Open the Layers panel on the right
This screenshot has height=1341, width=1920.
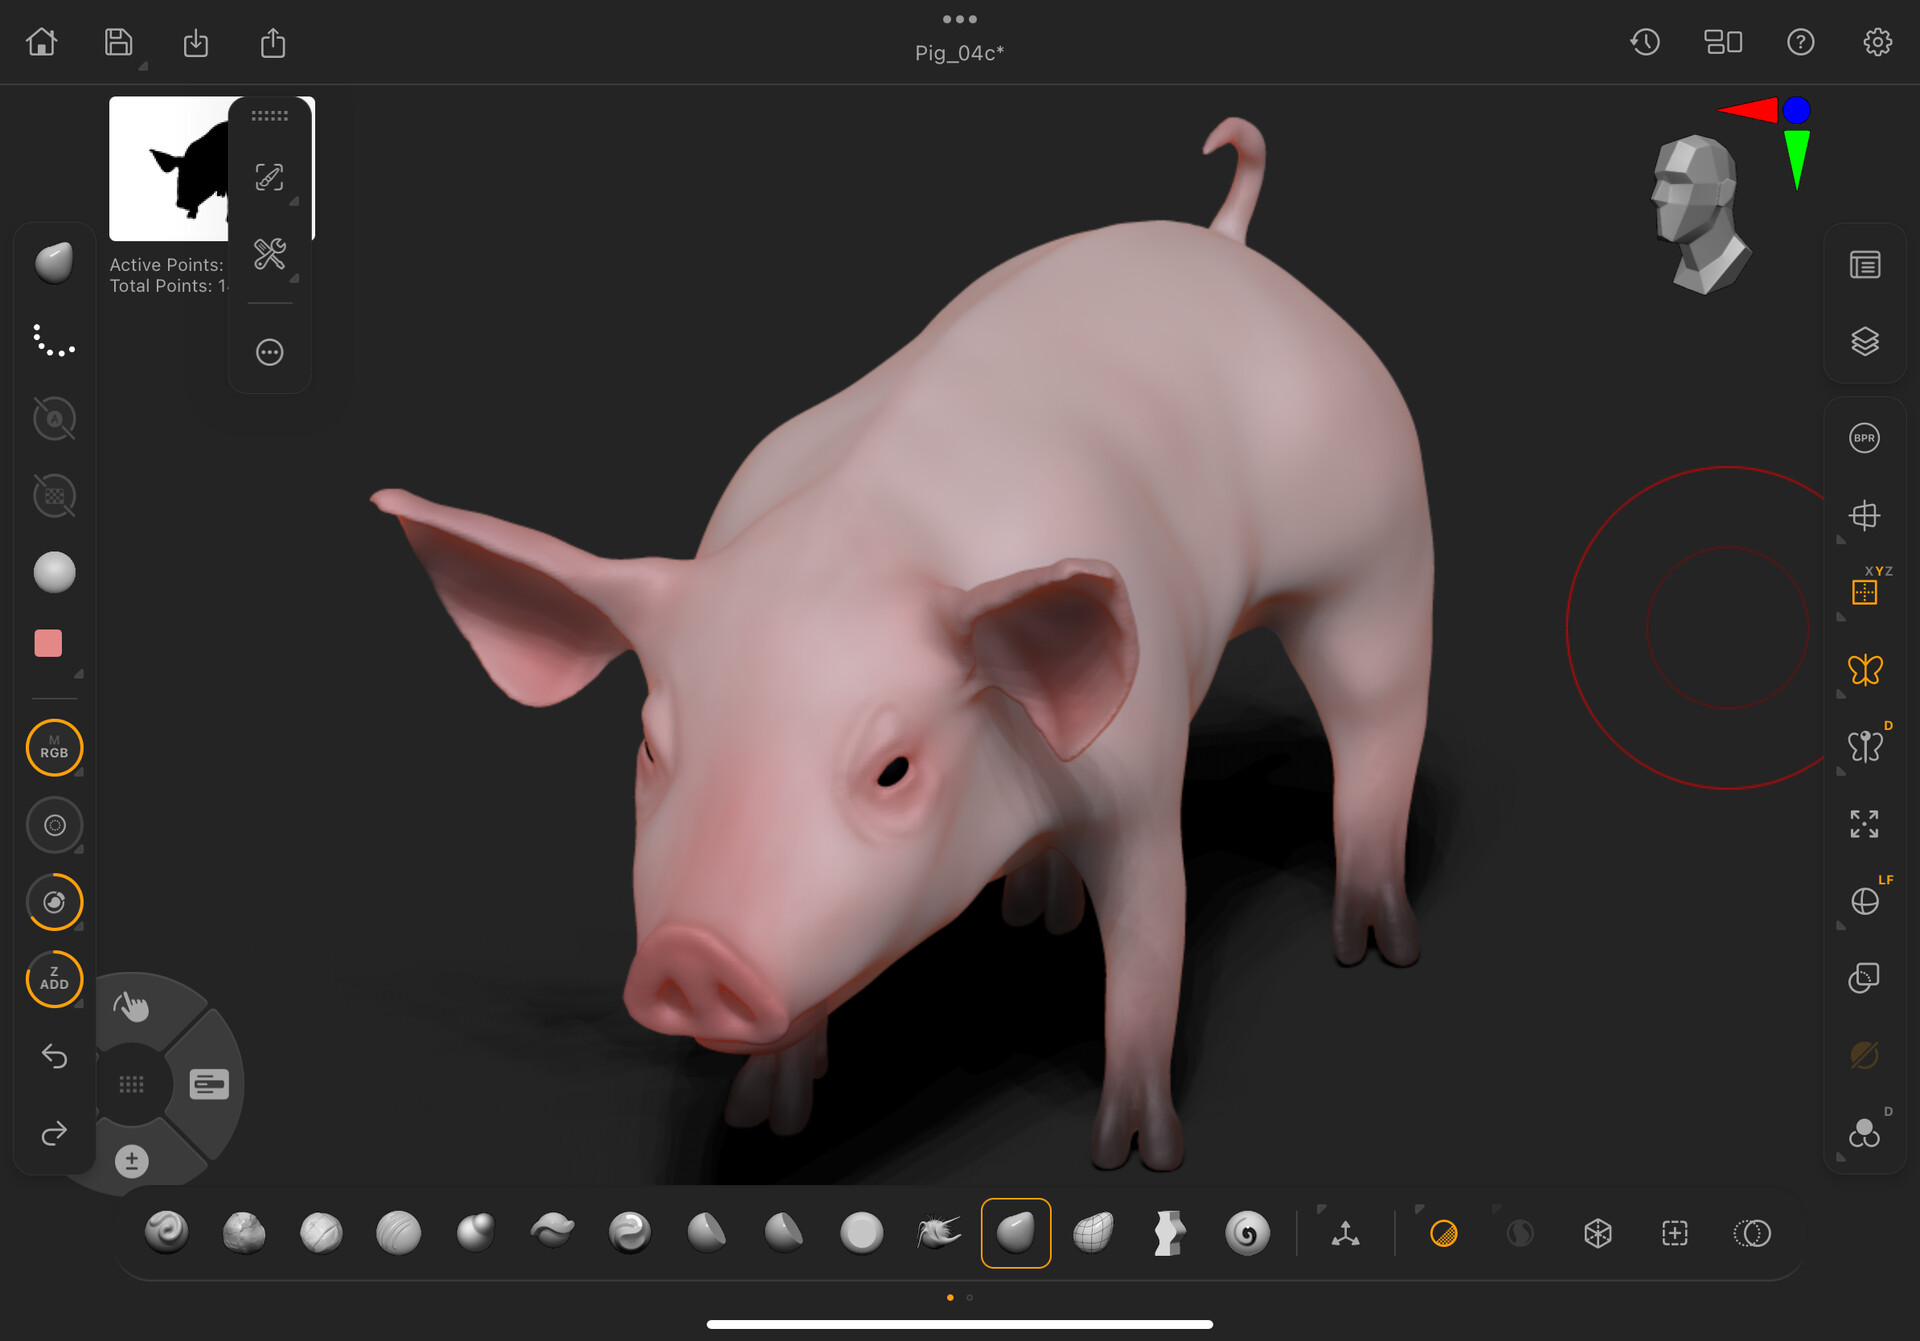point(1865,341)
